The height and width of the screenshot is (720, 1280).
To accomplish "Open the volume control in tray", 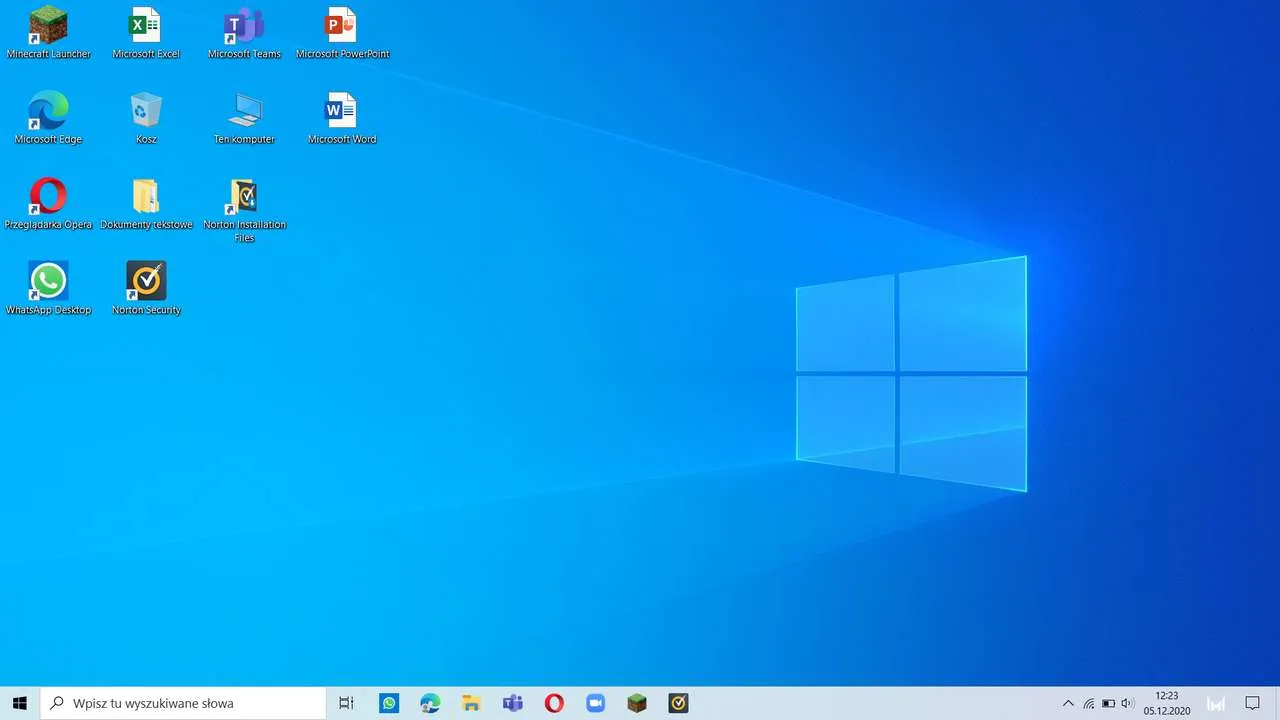I will click(1128, 703).
